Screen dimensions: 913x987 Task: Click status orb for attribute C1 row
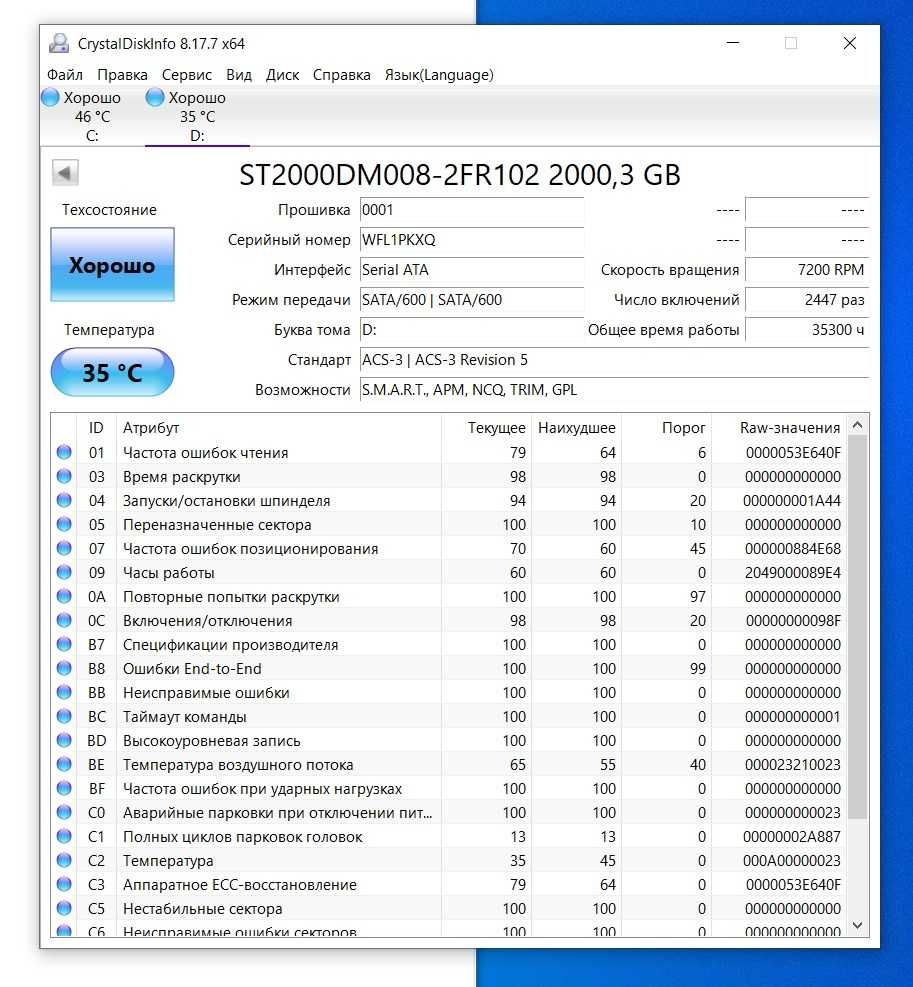click(64, 836)
